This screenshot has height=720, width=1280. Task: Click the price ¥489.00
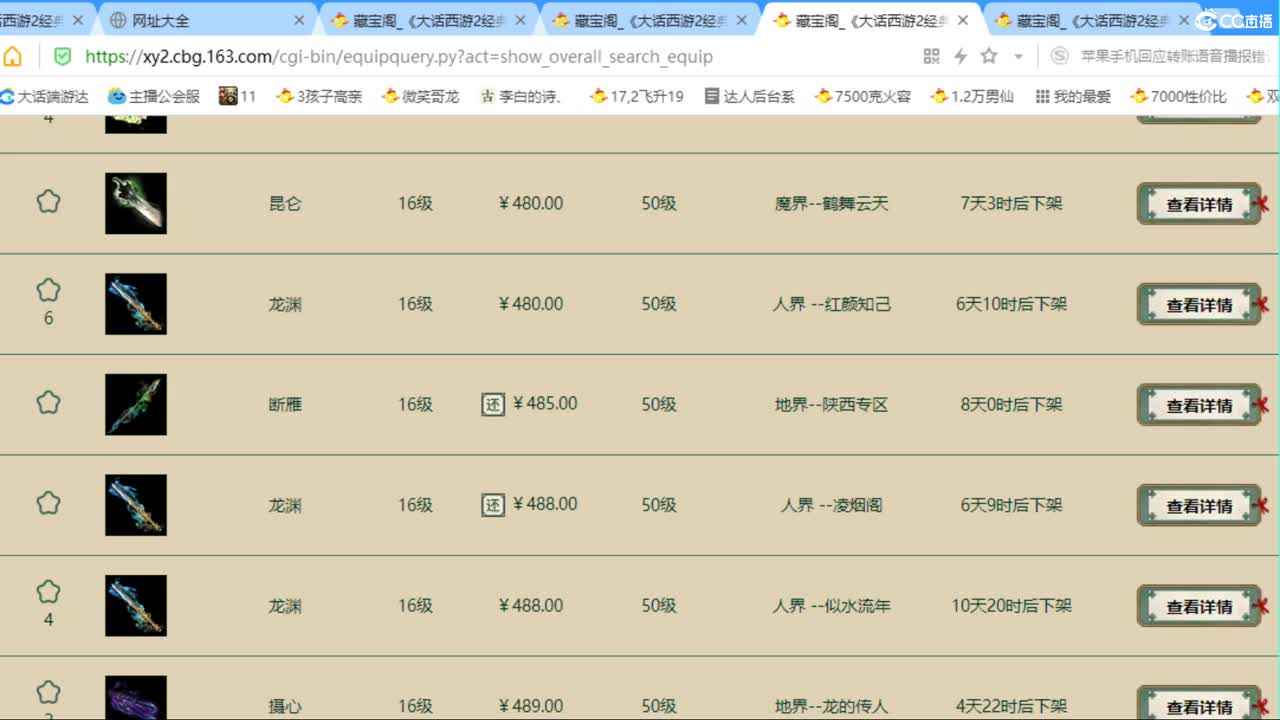[x=531, y=706]
